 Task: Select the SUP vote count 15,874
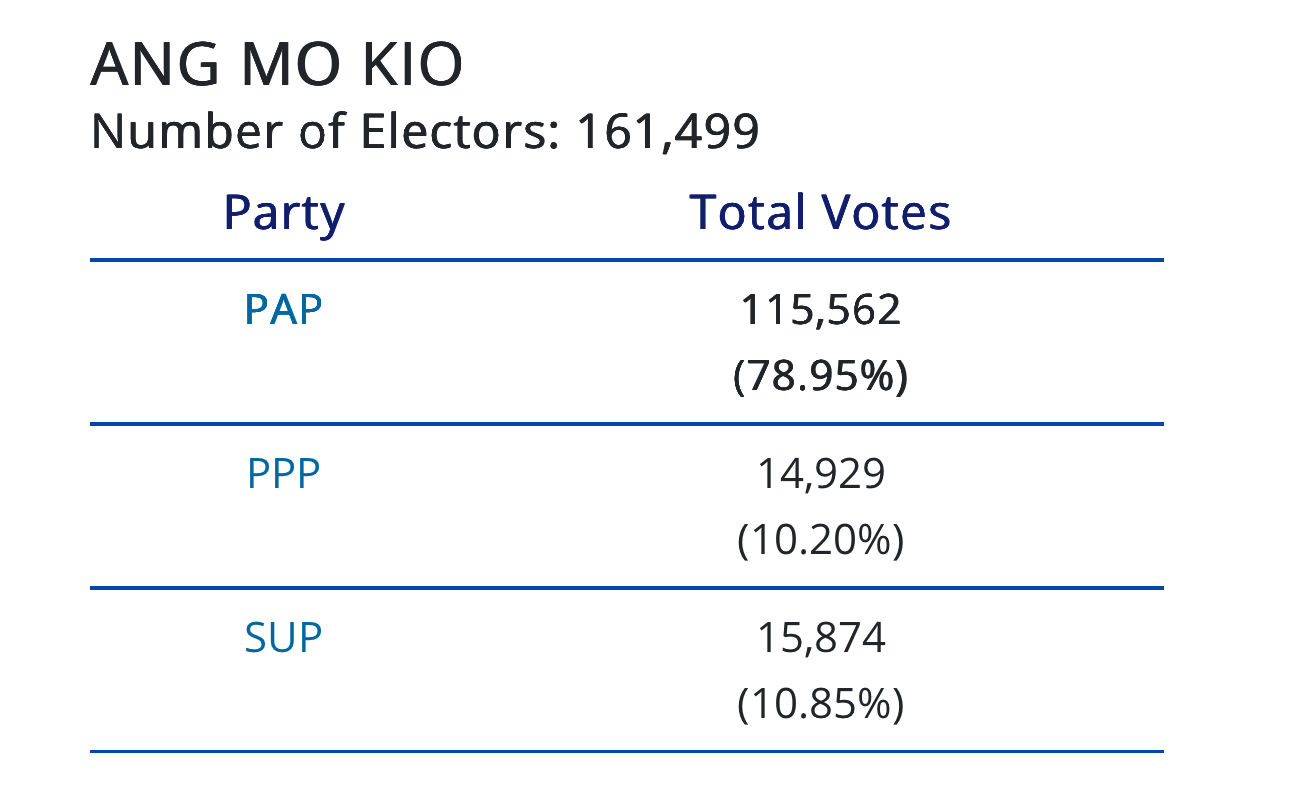point(820,638)
